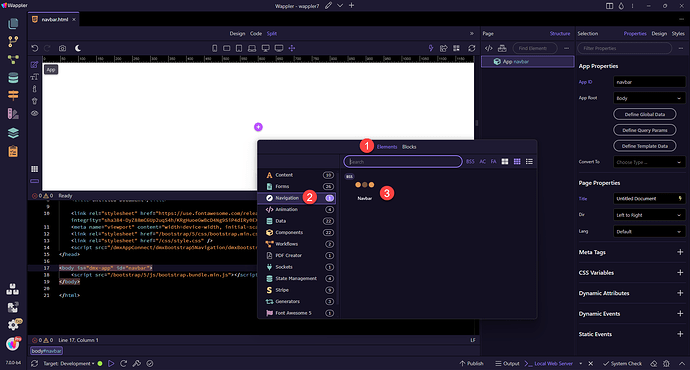Select the purple fit-to-view arrows icon

pos(292,48)
